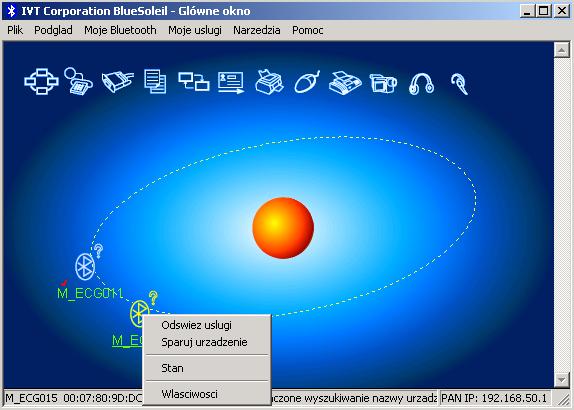574x410 pixels.
Task: Open Wlasciwosci from the context menu
Action: [190, 394]
